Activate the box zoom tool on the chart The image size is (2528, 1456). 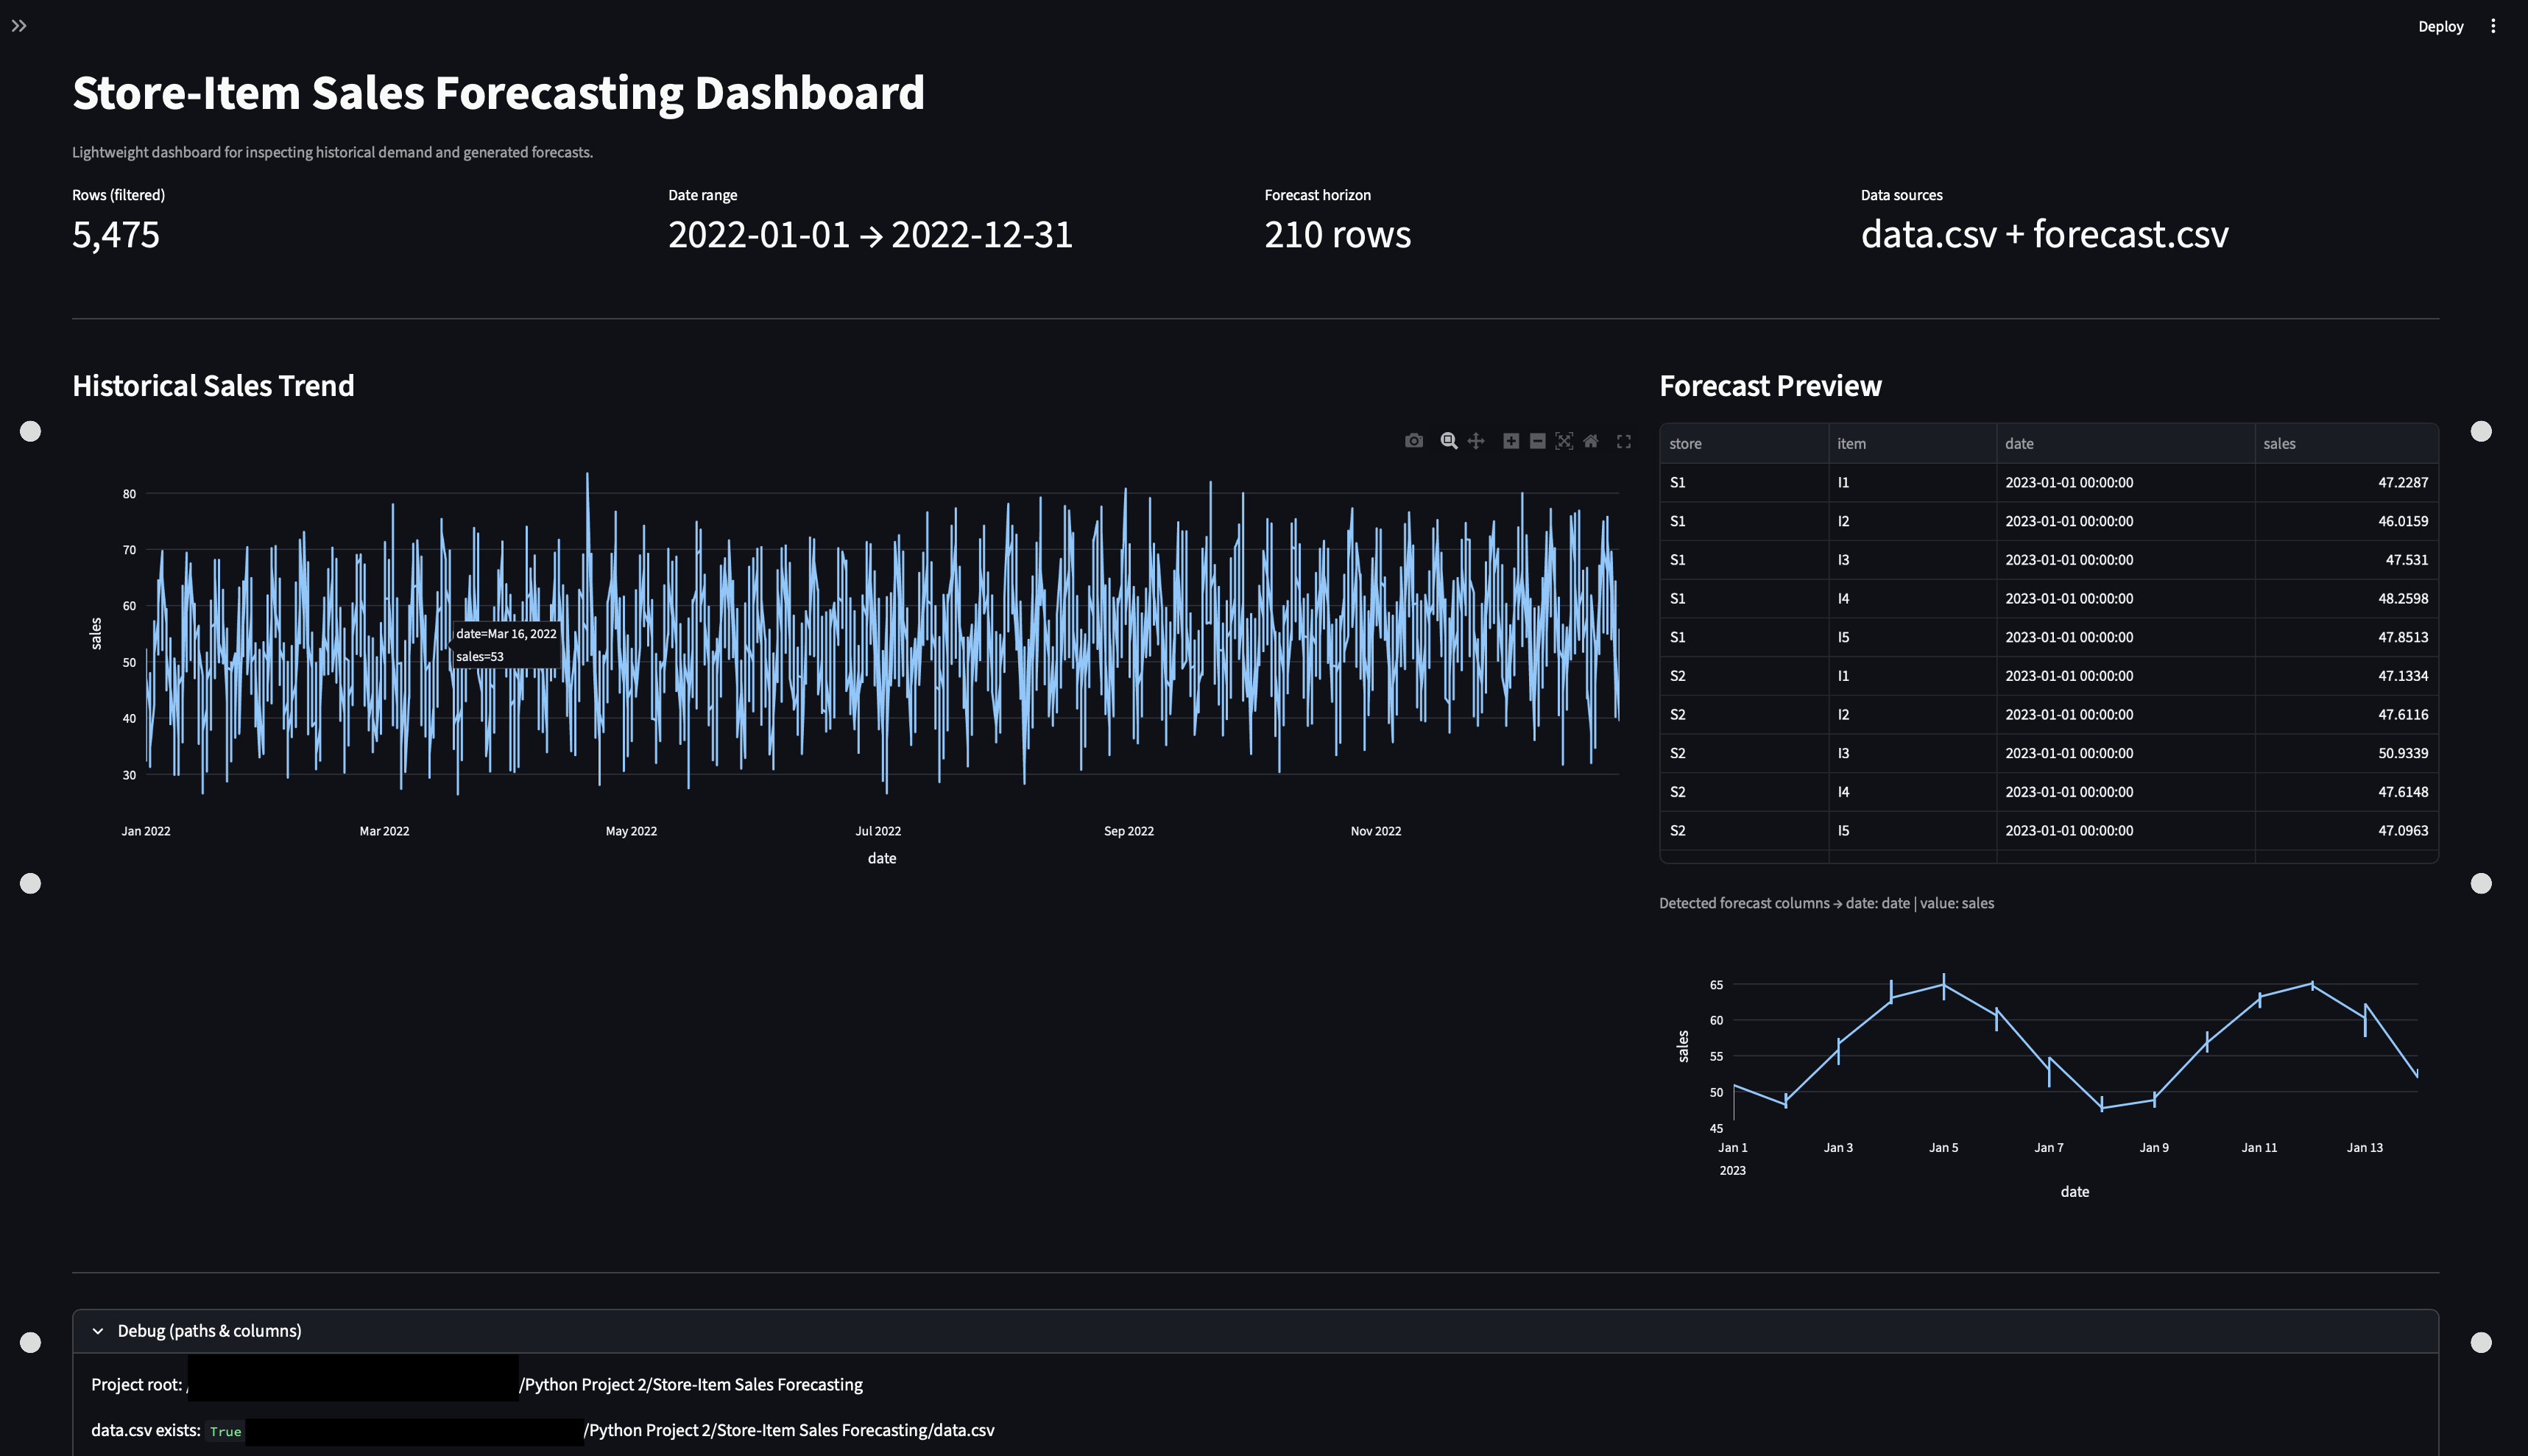(1448, 440)
